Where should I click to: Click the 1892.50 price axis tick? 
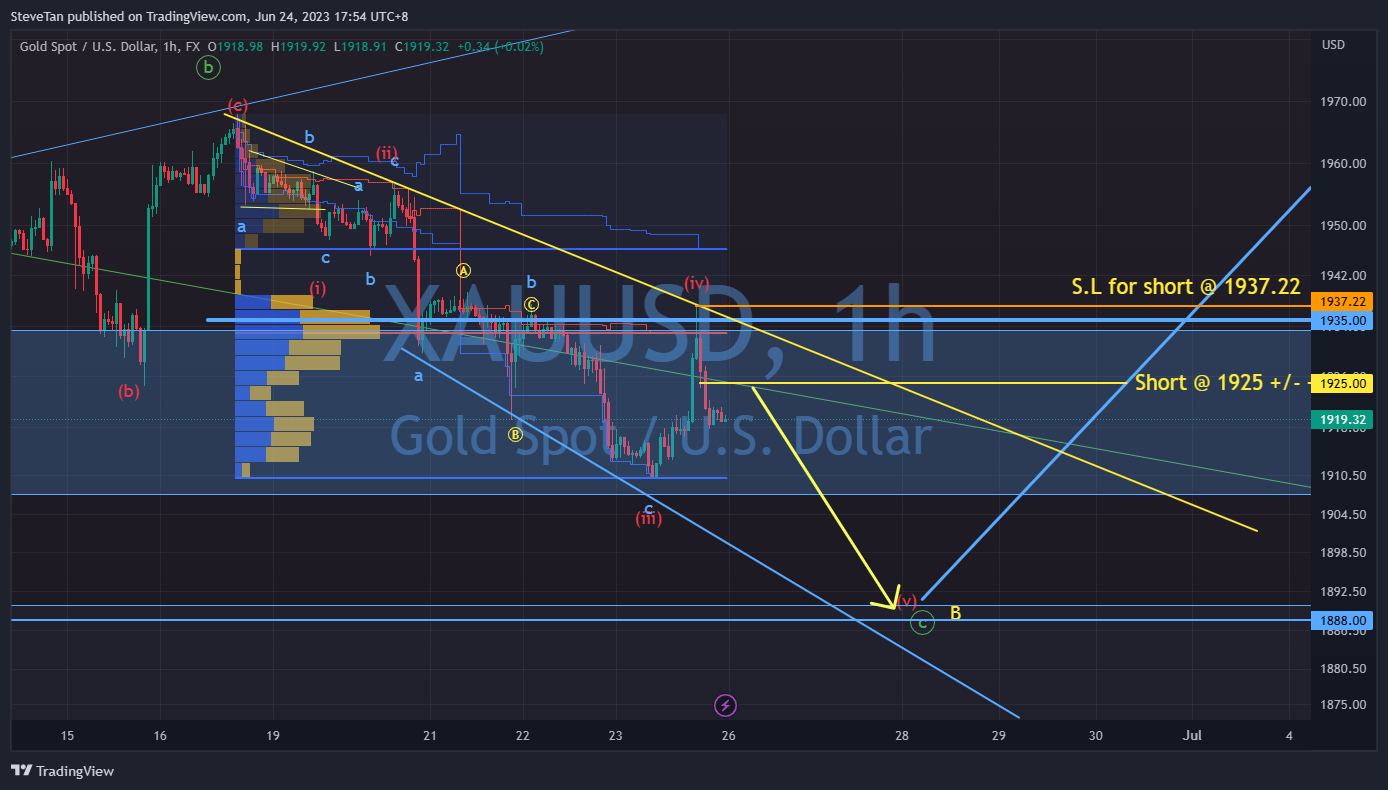[1343, 591]
